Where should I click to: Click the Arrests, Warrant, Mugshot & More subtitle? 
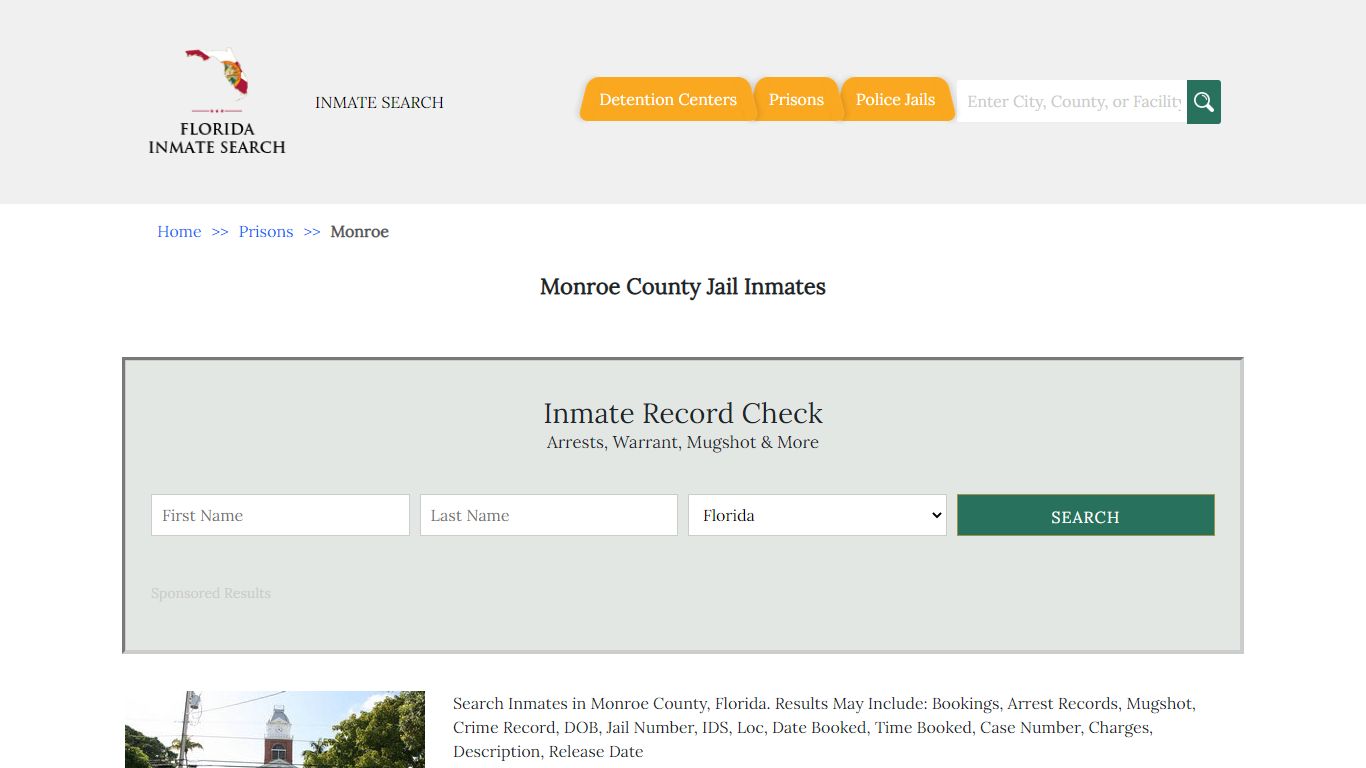683,442
